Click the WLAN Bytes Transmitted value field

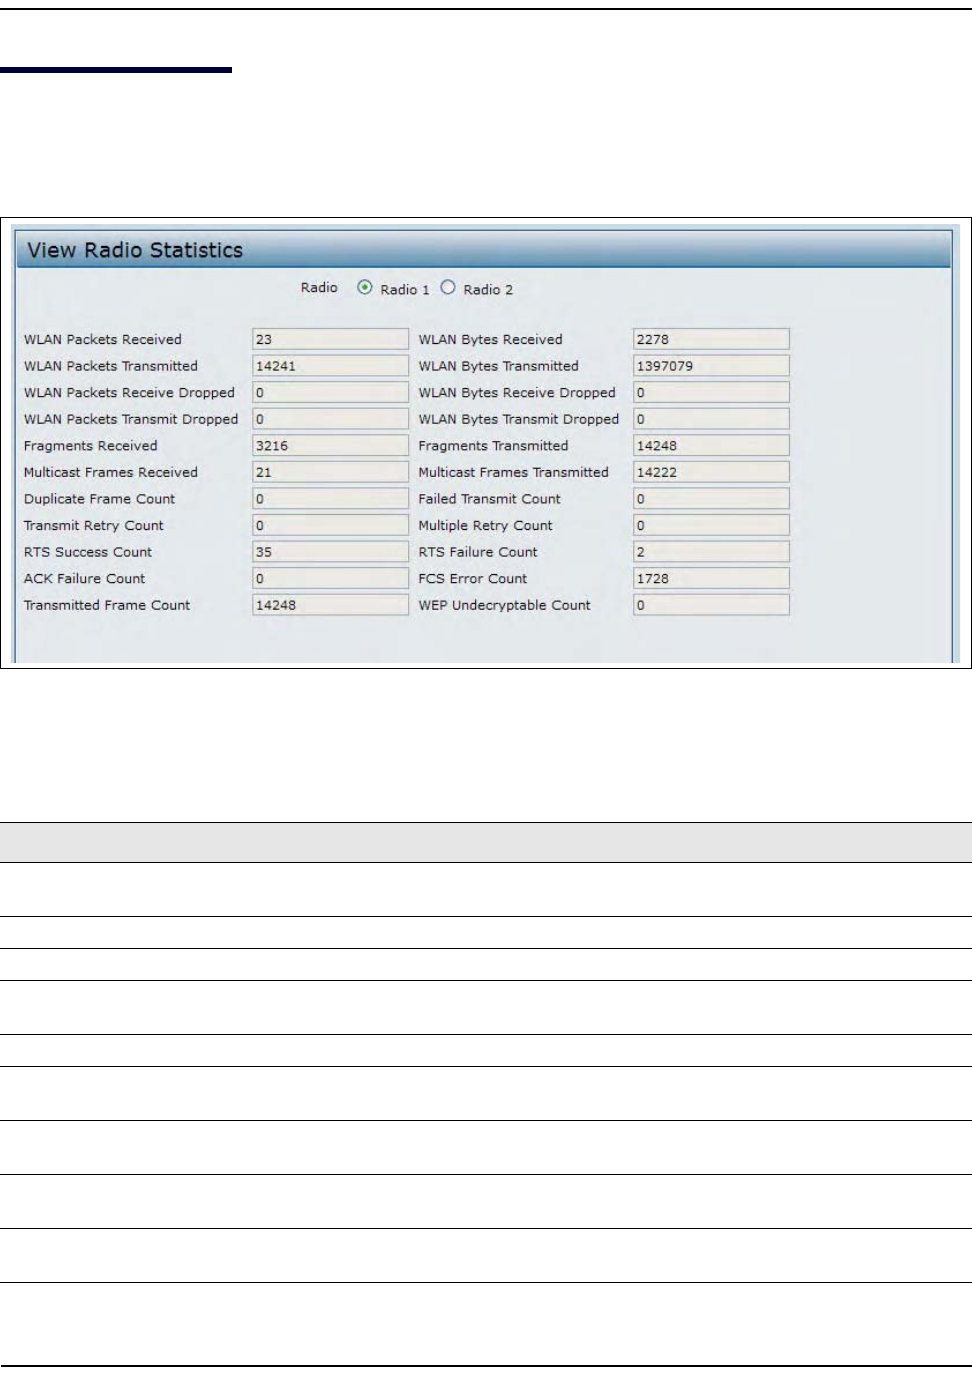click(x=711, y=366)
